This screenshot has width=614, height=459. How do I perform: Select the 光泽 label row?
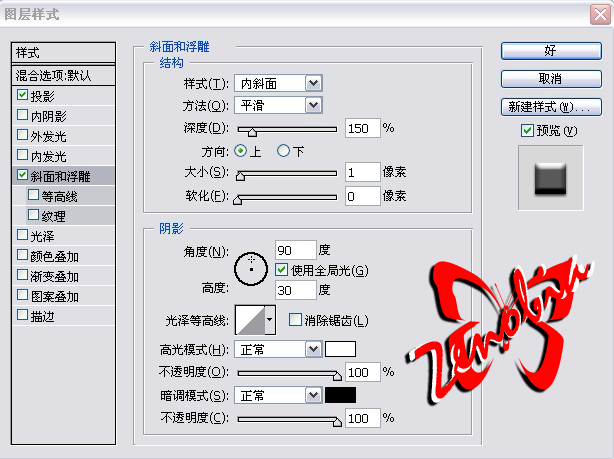coord(63,236)
